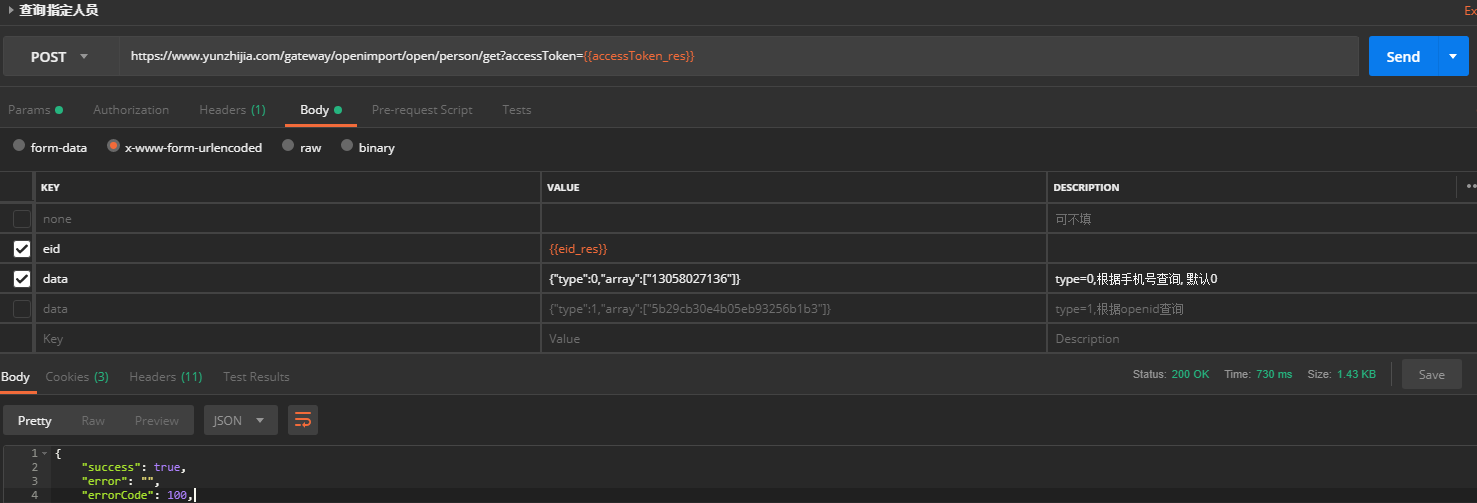Screen dimensions: 1477x503
Task: Collapse JSON line 1 fold arrow
Action: coord(44,454)
